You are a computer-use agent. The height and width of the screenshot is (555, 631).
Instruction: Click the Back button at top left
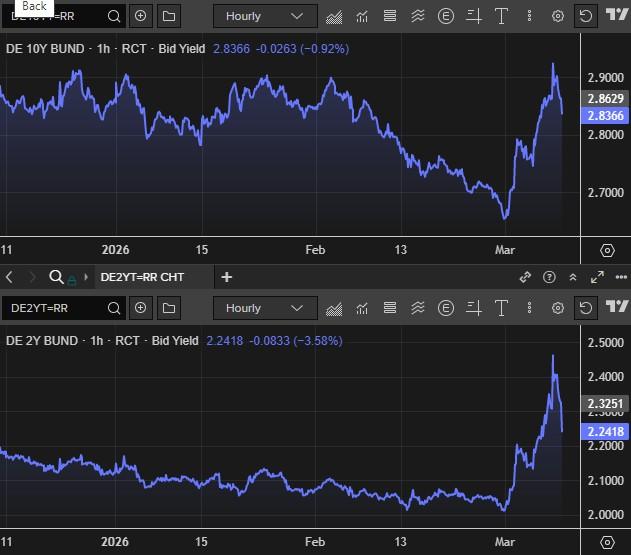(34, 6)
